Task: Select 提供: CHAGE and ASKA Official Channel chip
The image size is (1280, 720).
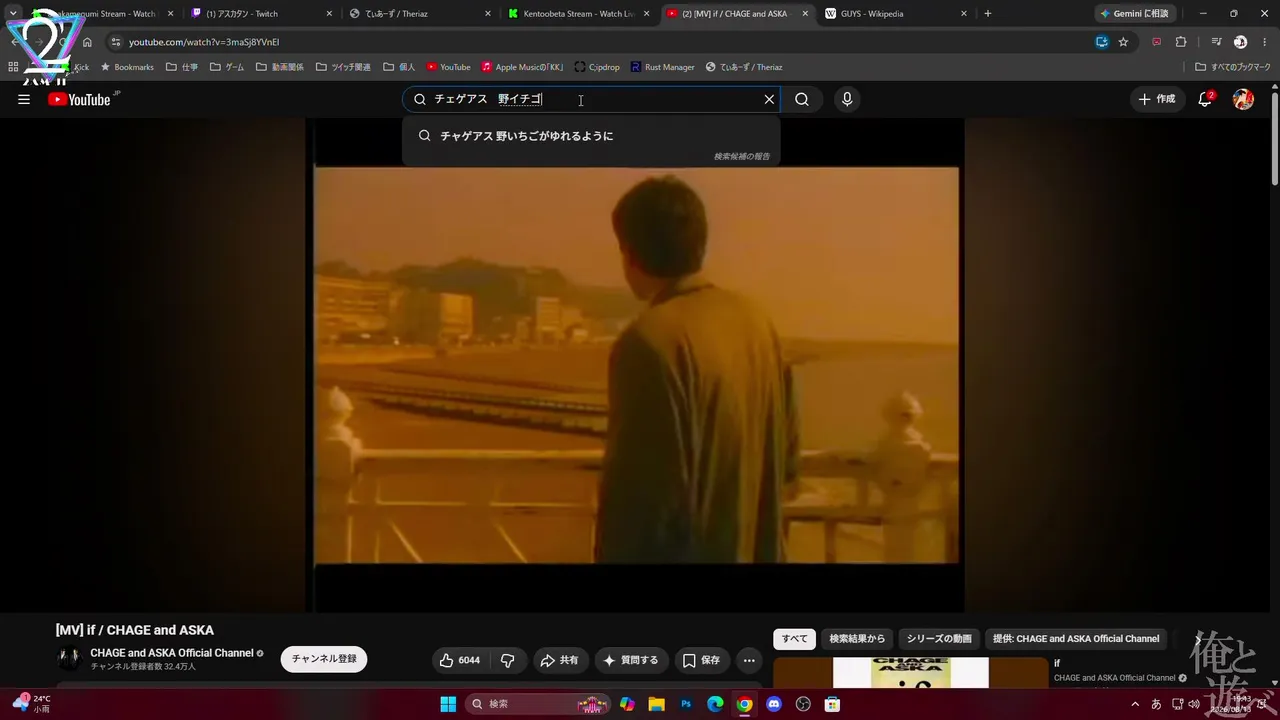Action: click(1076, 639)
